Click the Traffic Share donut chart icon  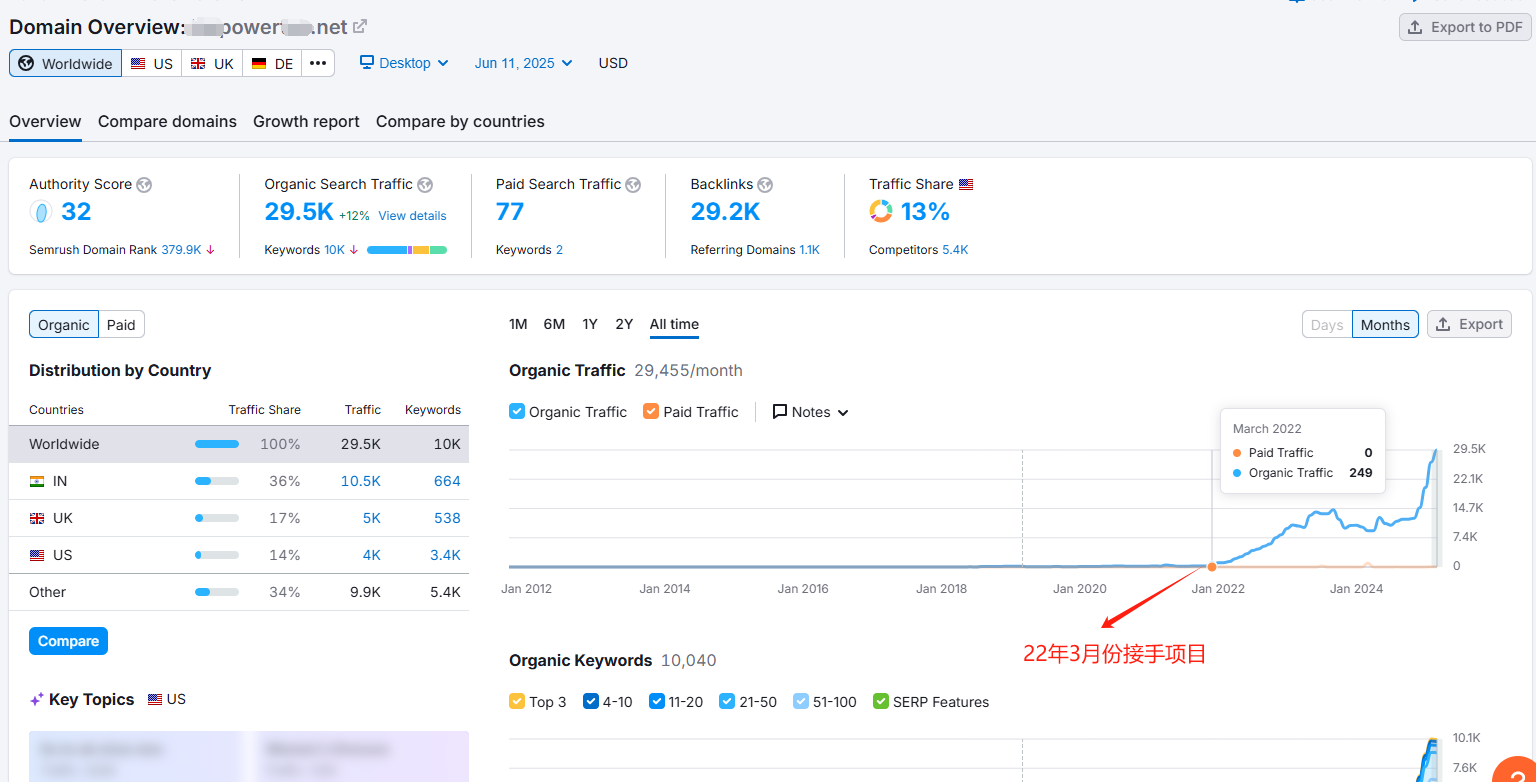881,212
